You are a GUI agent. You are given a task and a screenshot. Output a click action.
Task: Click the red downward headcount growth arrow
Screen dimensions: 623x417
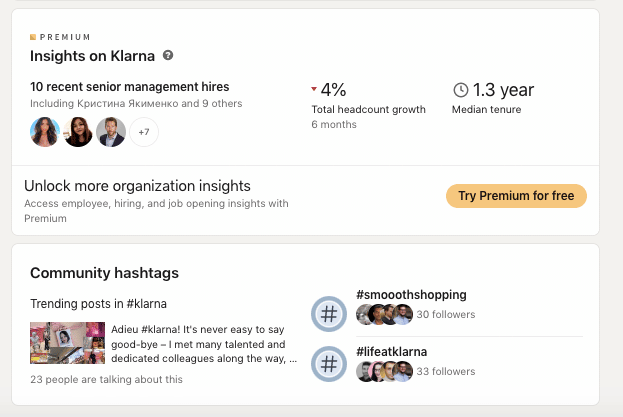[x=314, y=89]
